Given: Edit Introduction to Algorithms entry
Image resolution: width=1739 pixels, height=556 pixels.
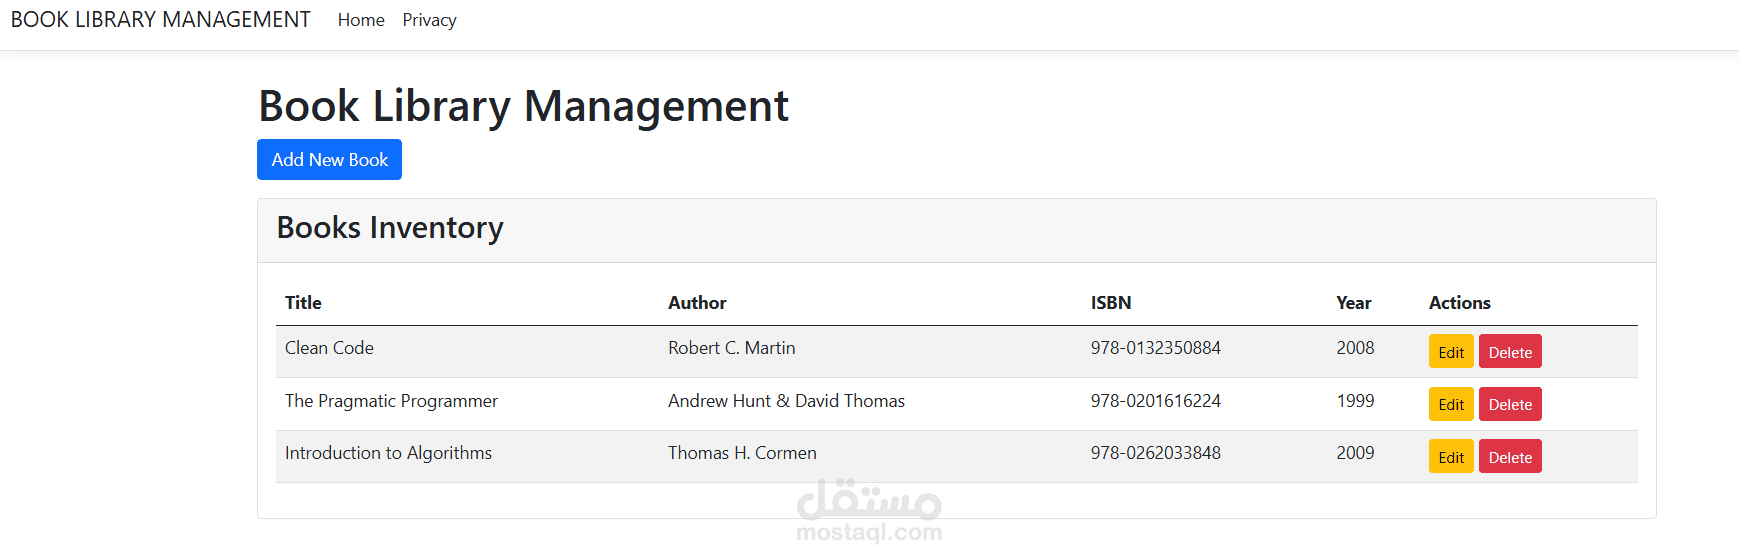Looking at the screenshot, I should [x=1450, y=457].
